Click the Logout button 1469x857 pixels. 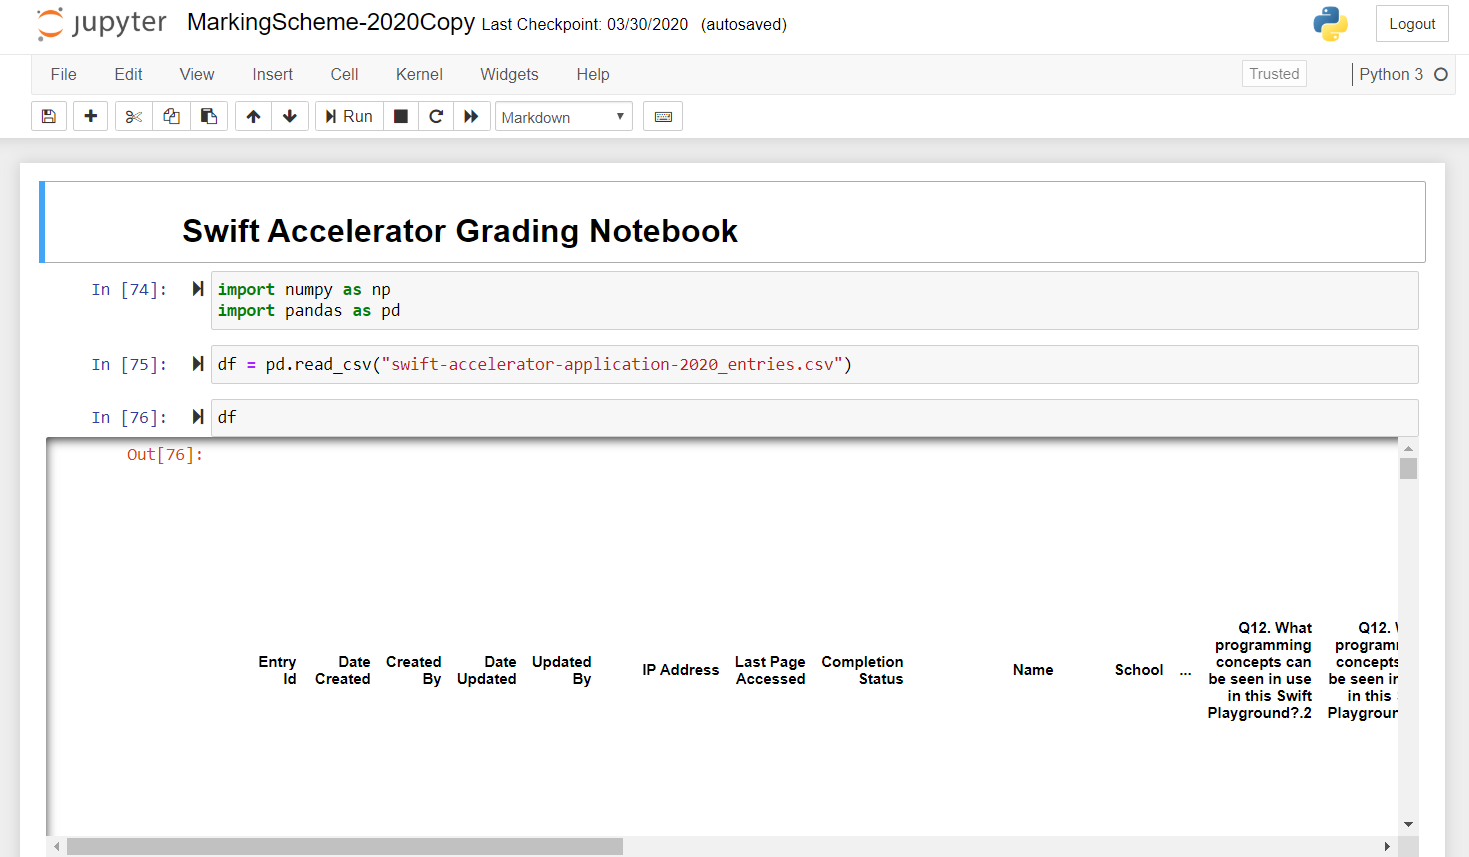(1412, 24)
